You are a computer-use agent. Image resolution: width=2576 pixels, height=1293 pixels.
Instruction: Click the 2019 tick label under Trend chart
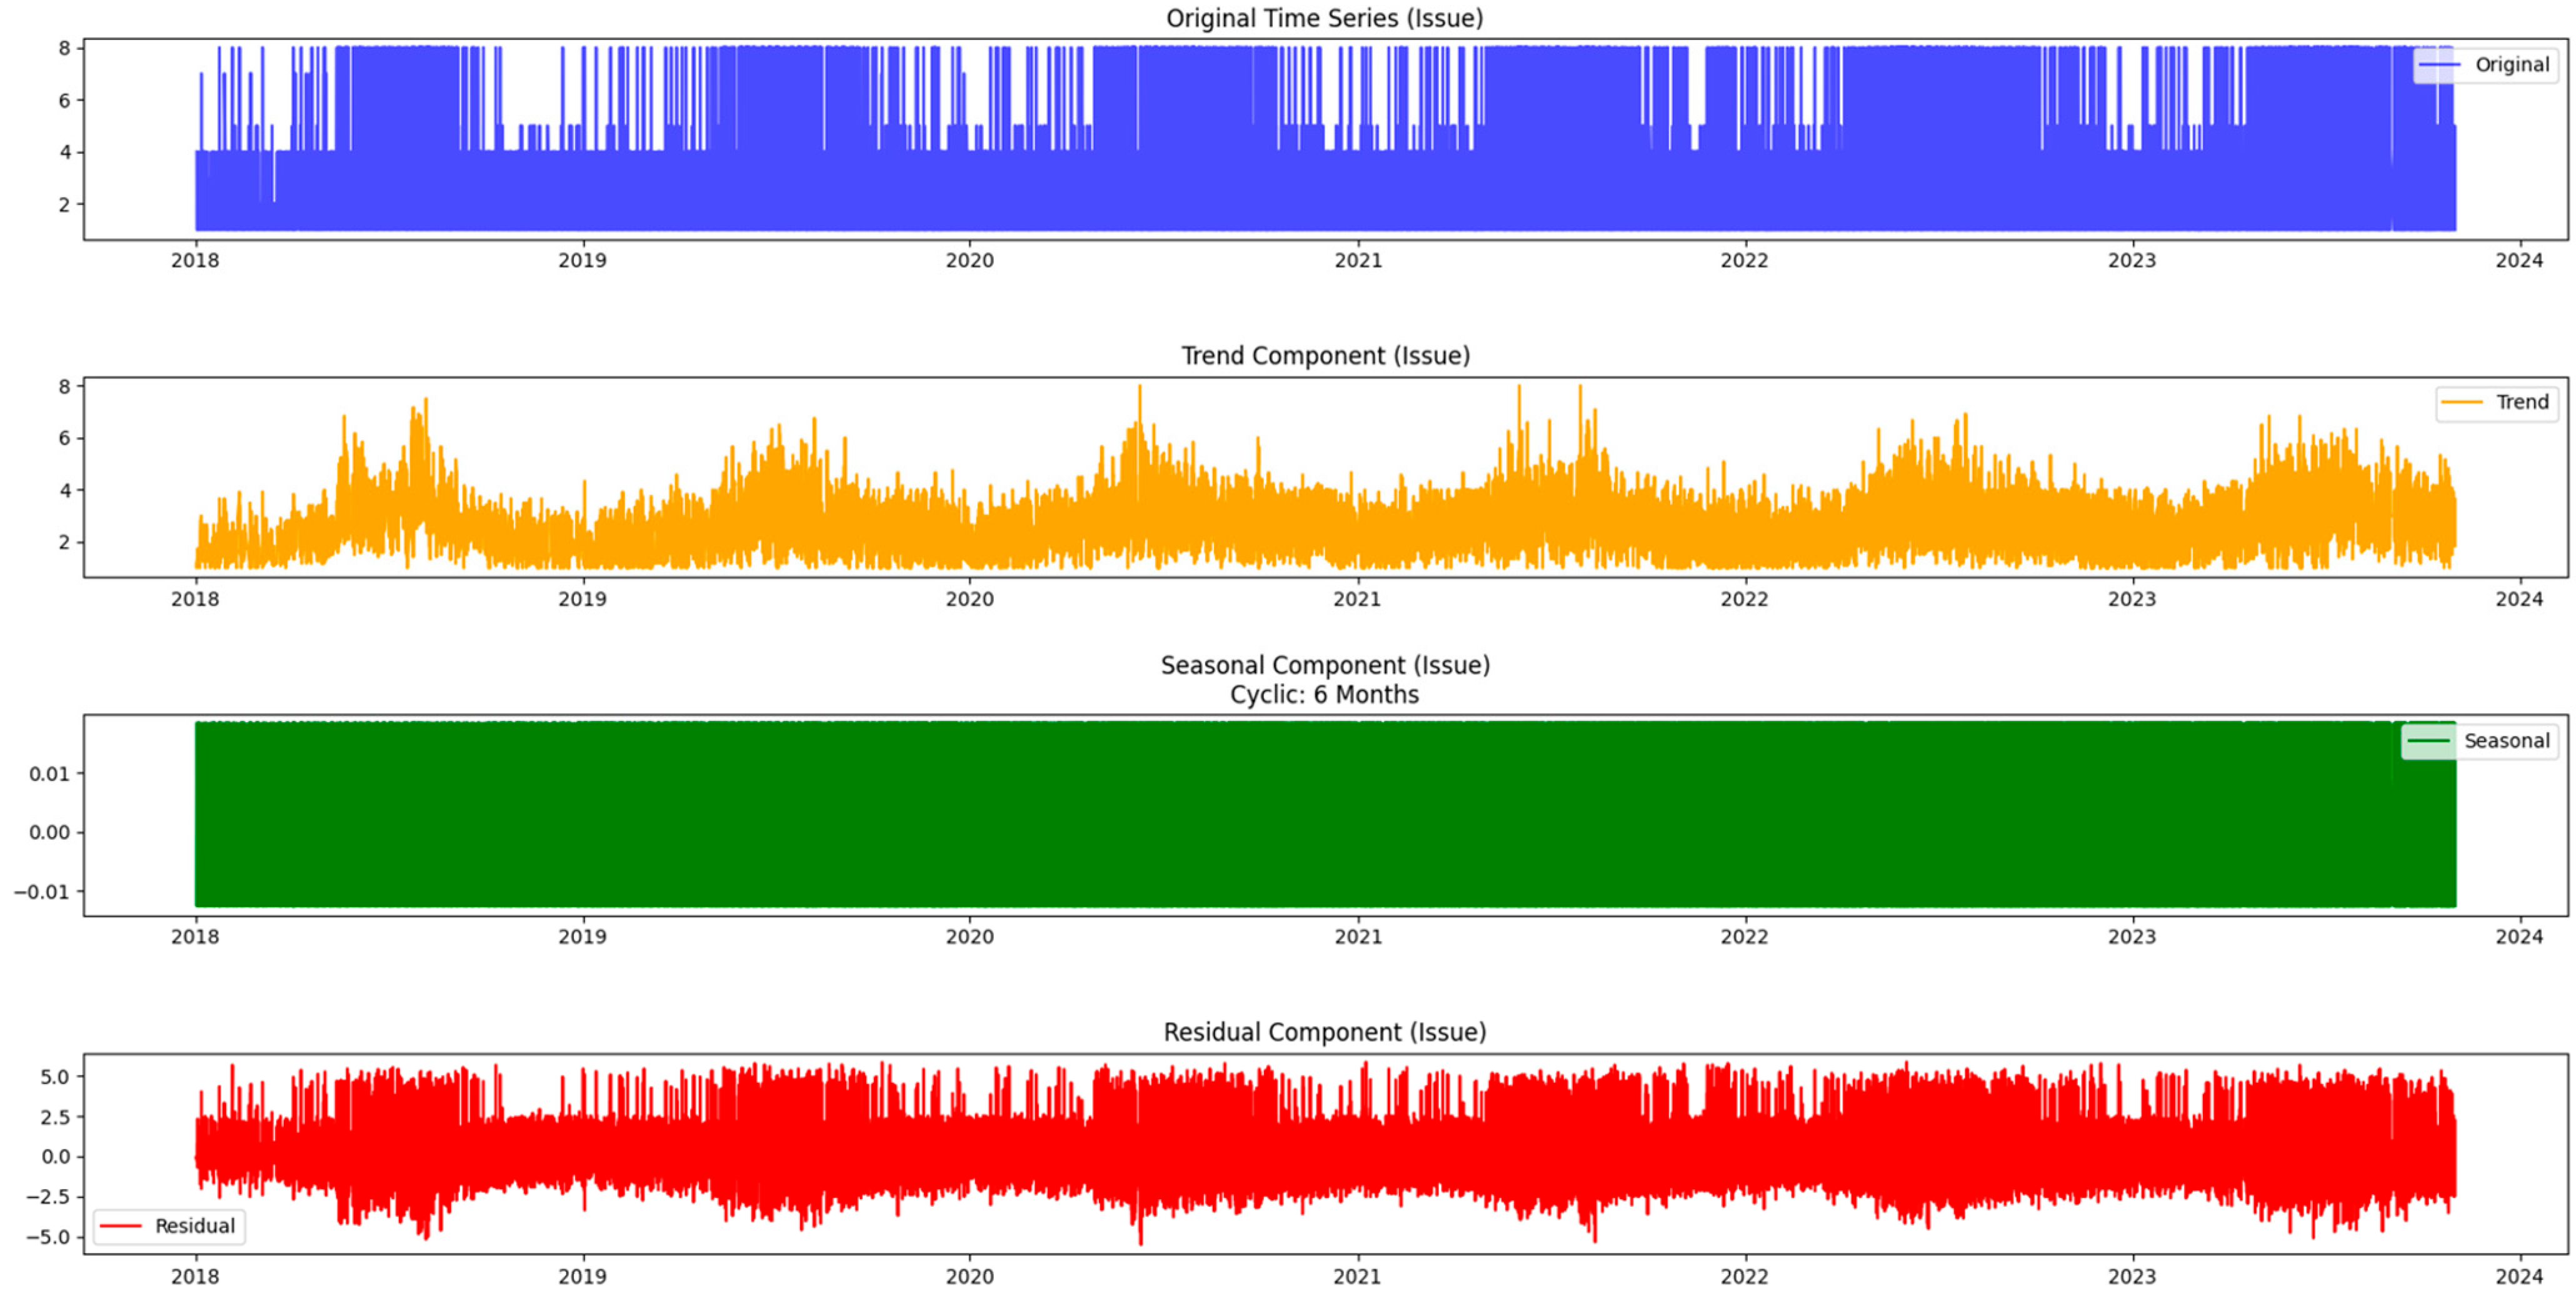coord(582,599)
